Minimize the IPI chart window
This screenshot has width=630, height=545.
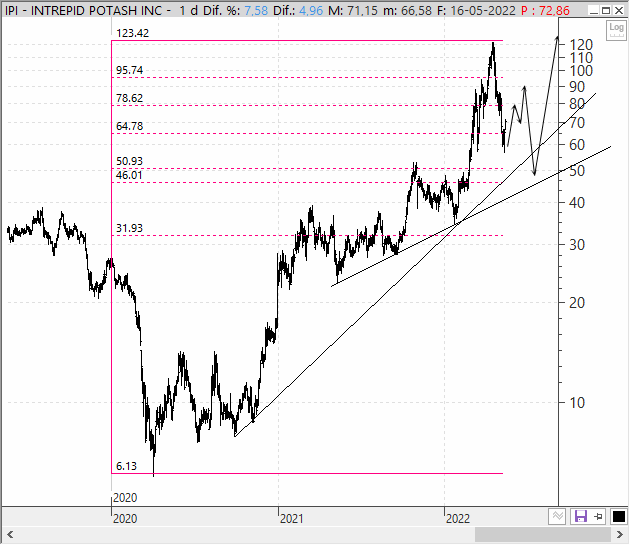(594, 10)
